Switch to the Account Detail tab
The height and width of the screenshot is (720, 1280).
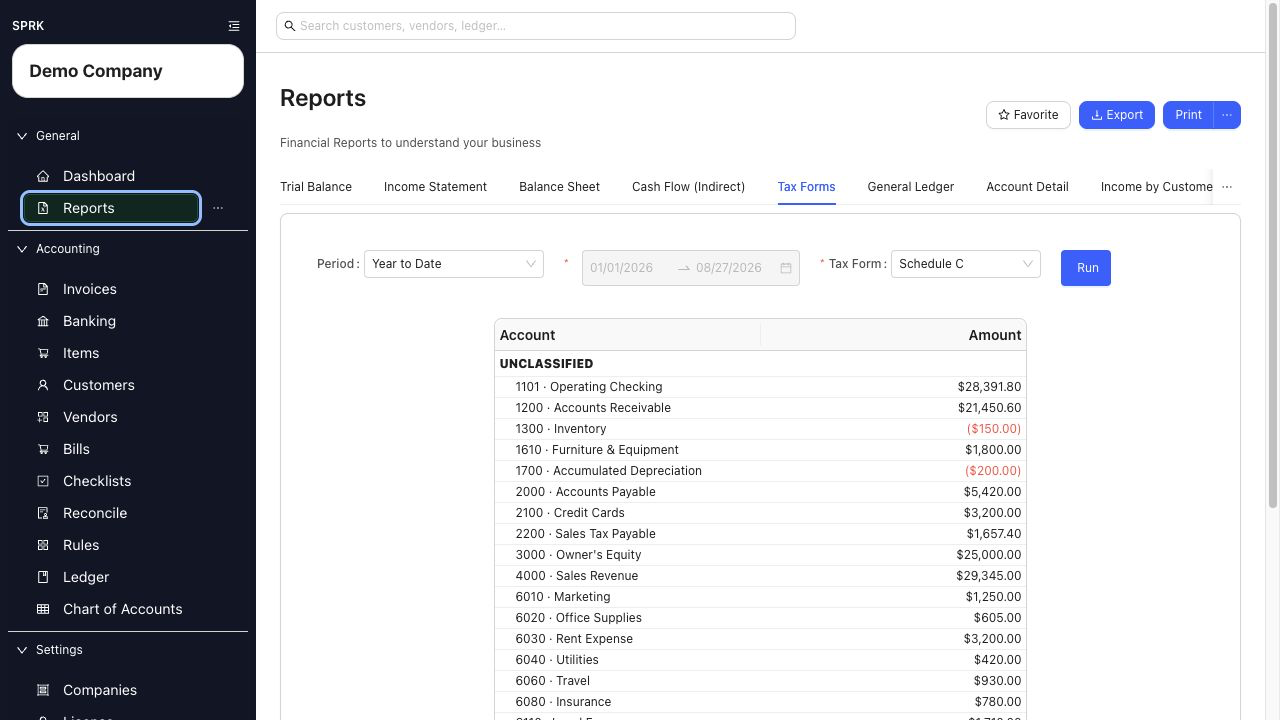click(1027, 187)
